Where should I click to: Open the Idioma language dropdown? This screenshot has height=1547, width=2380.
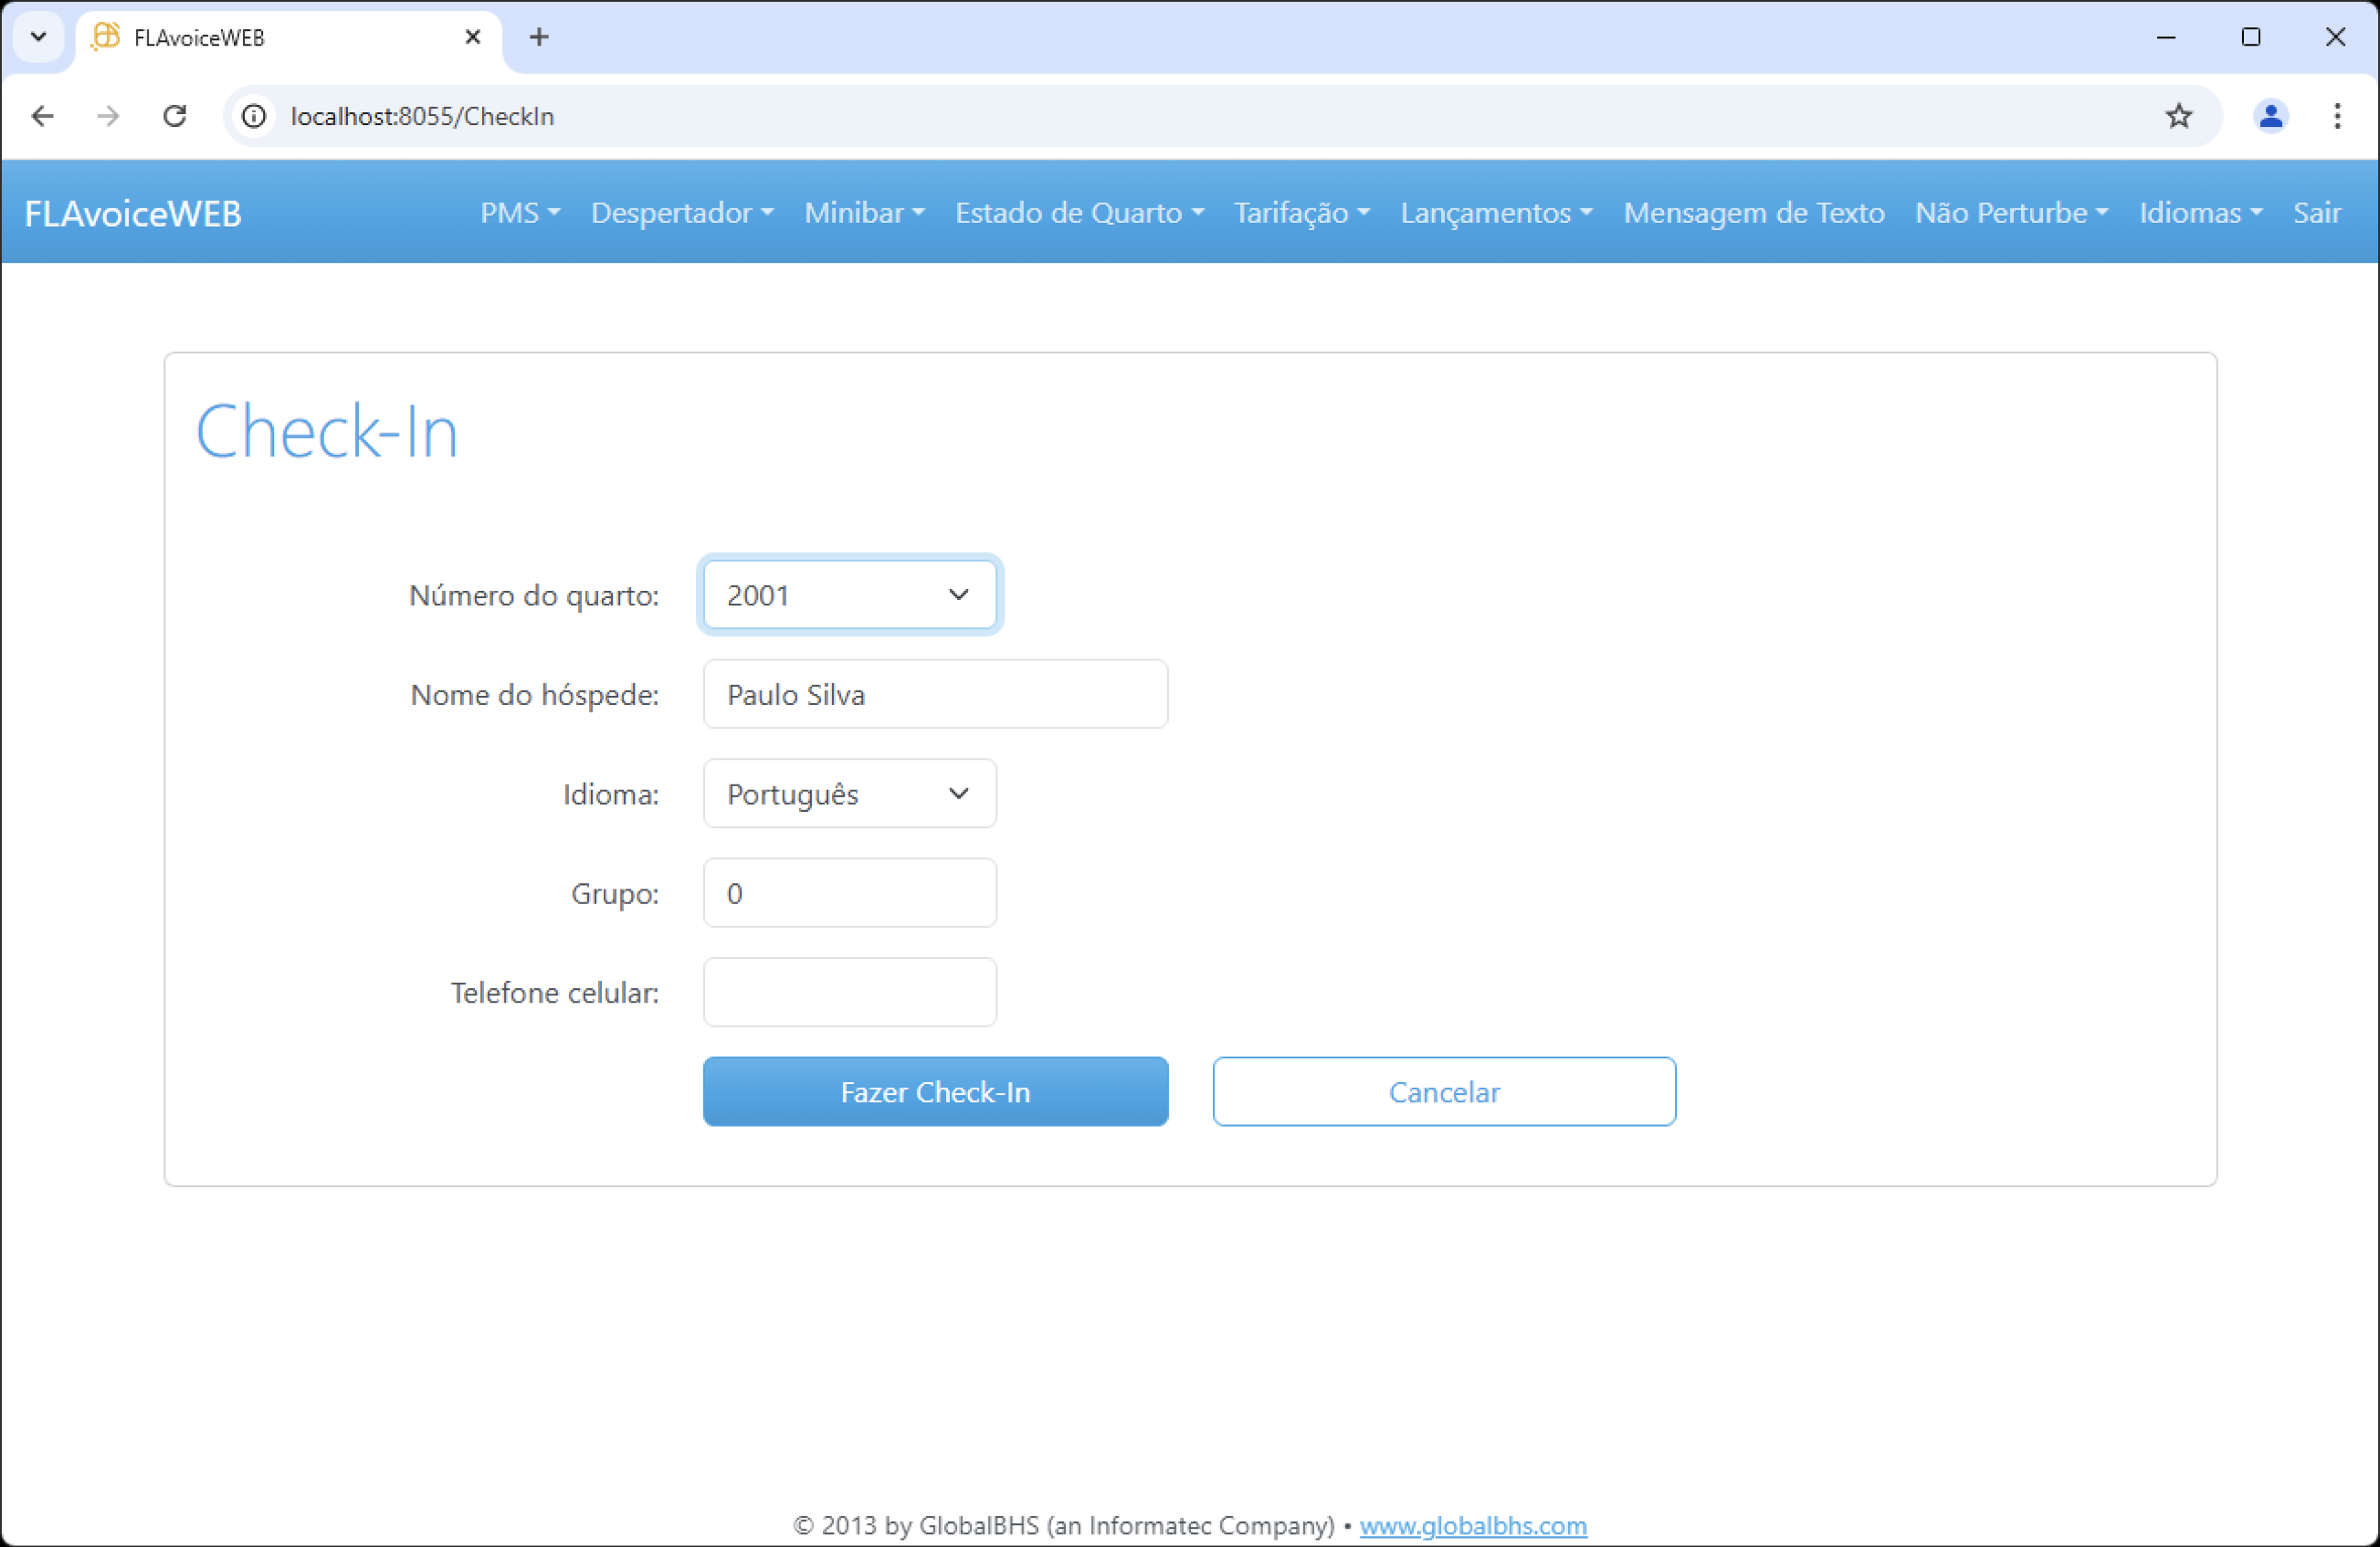coord(849,794)
